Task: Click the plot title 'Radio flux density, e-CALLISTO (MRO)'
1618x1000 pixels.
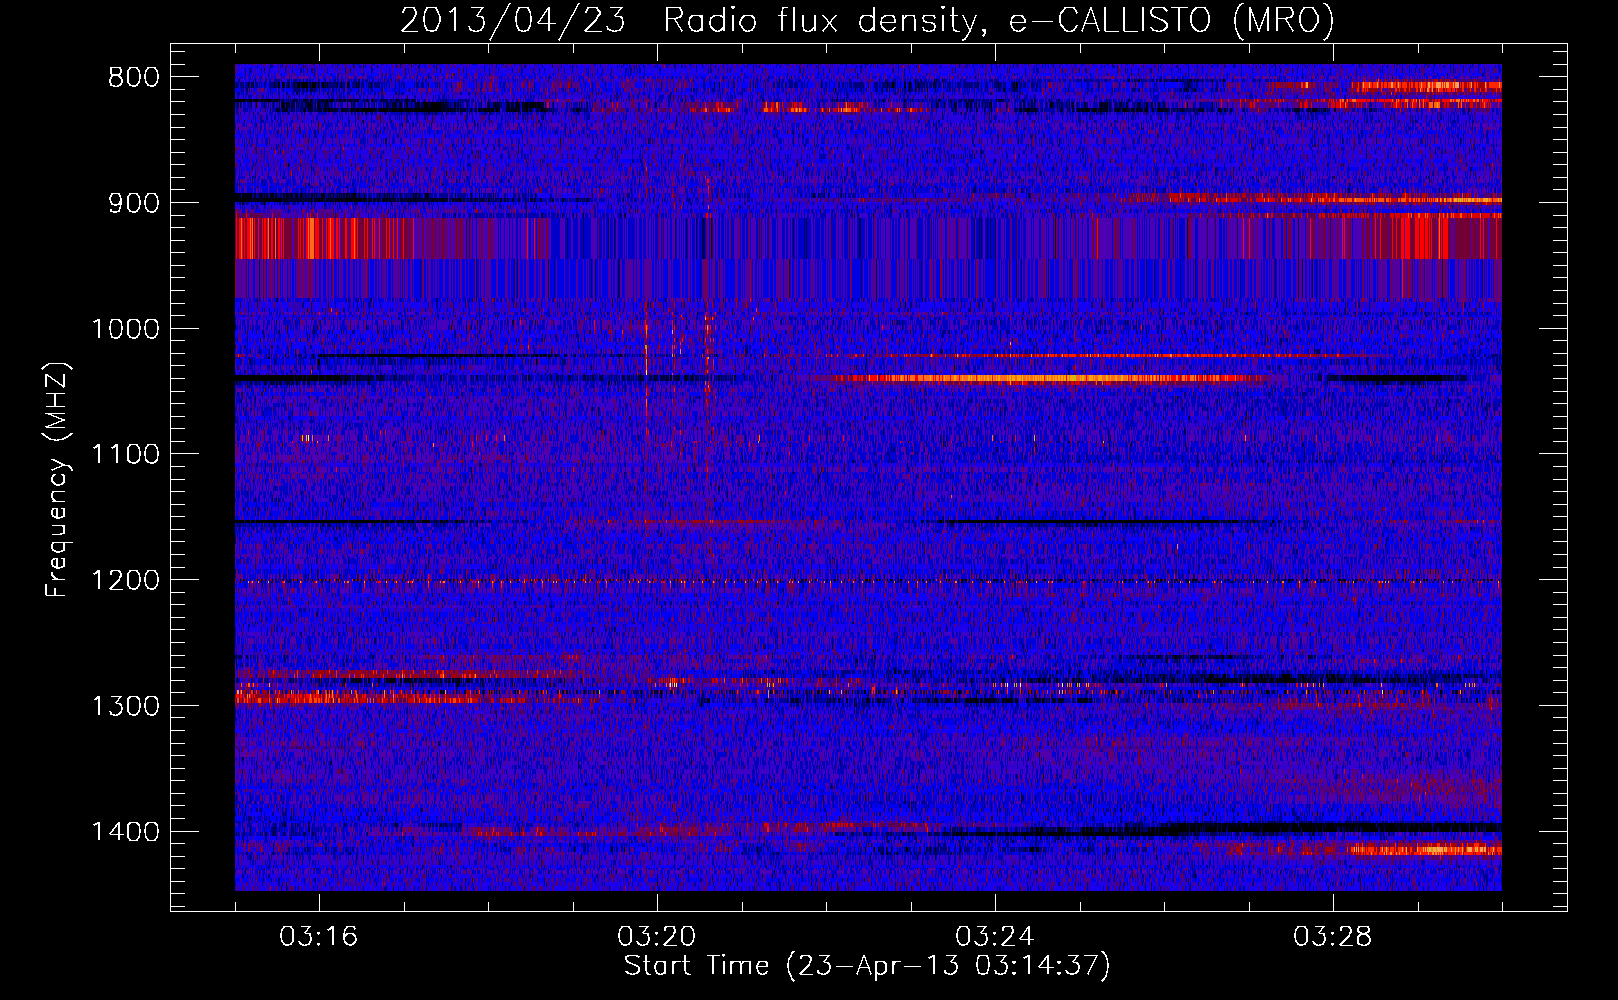Action: 998,21
